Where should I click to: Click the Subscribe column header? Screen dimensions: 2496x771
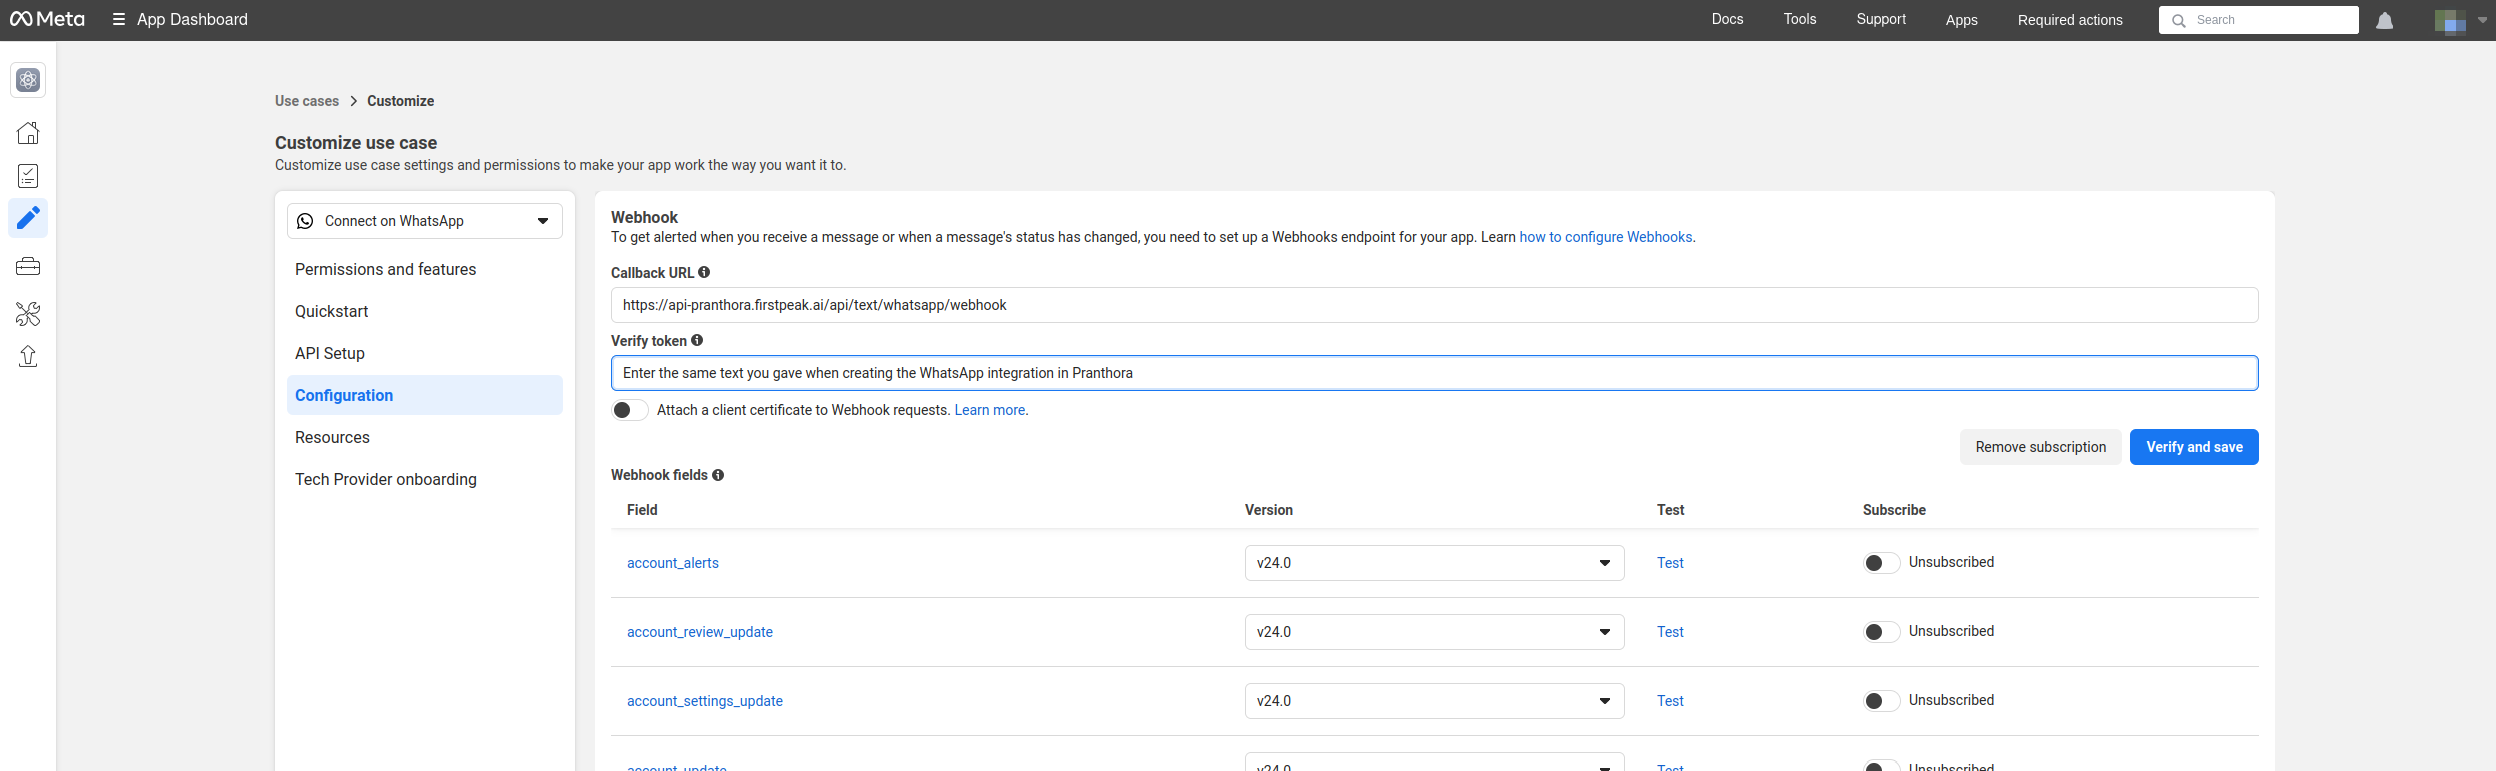1894,510
